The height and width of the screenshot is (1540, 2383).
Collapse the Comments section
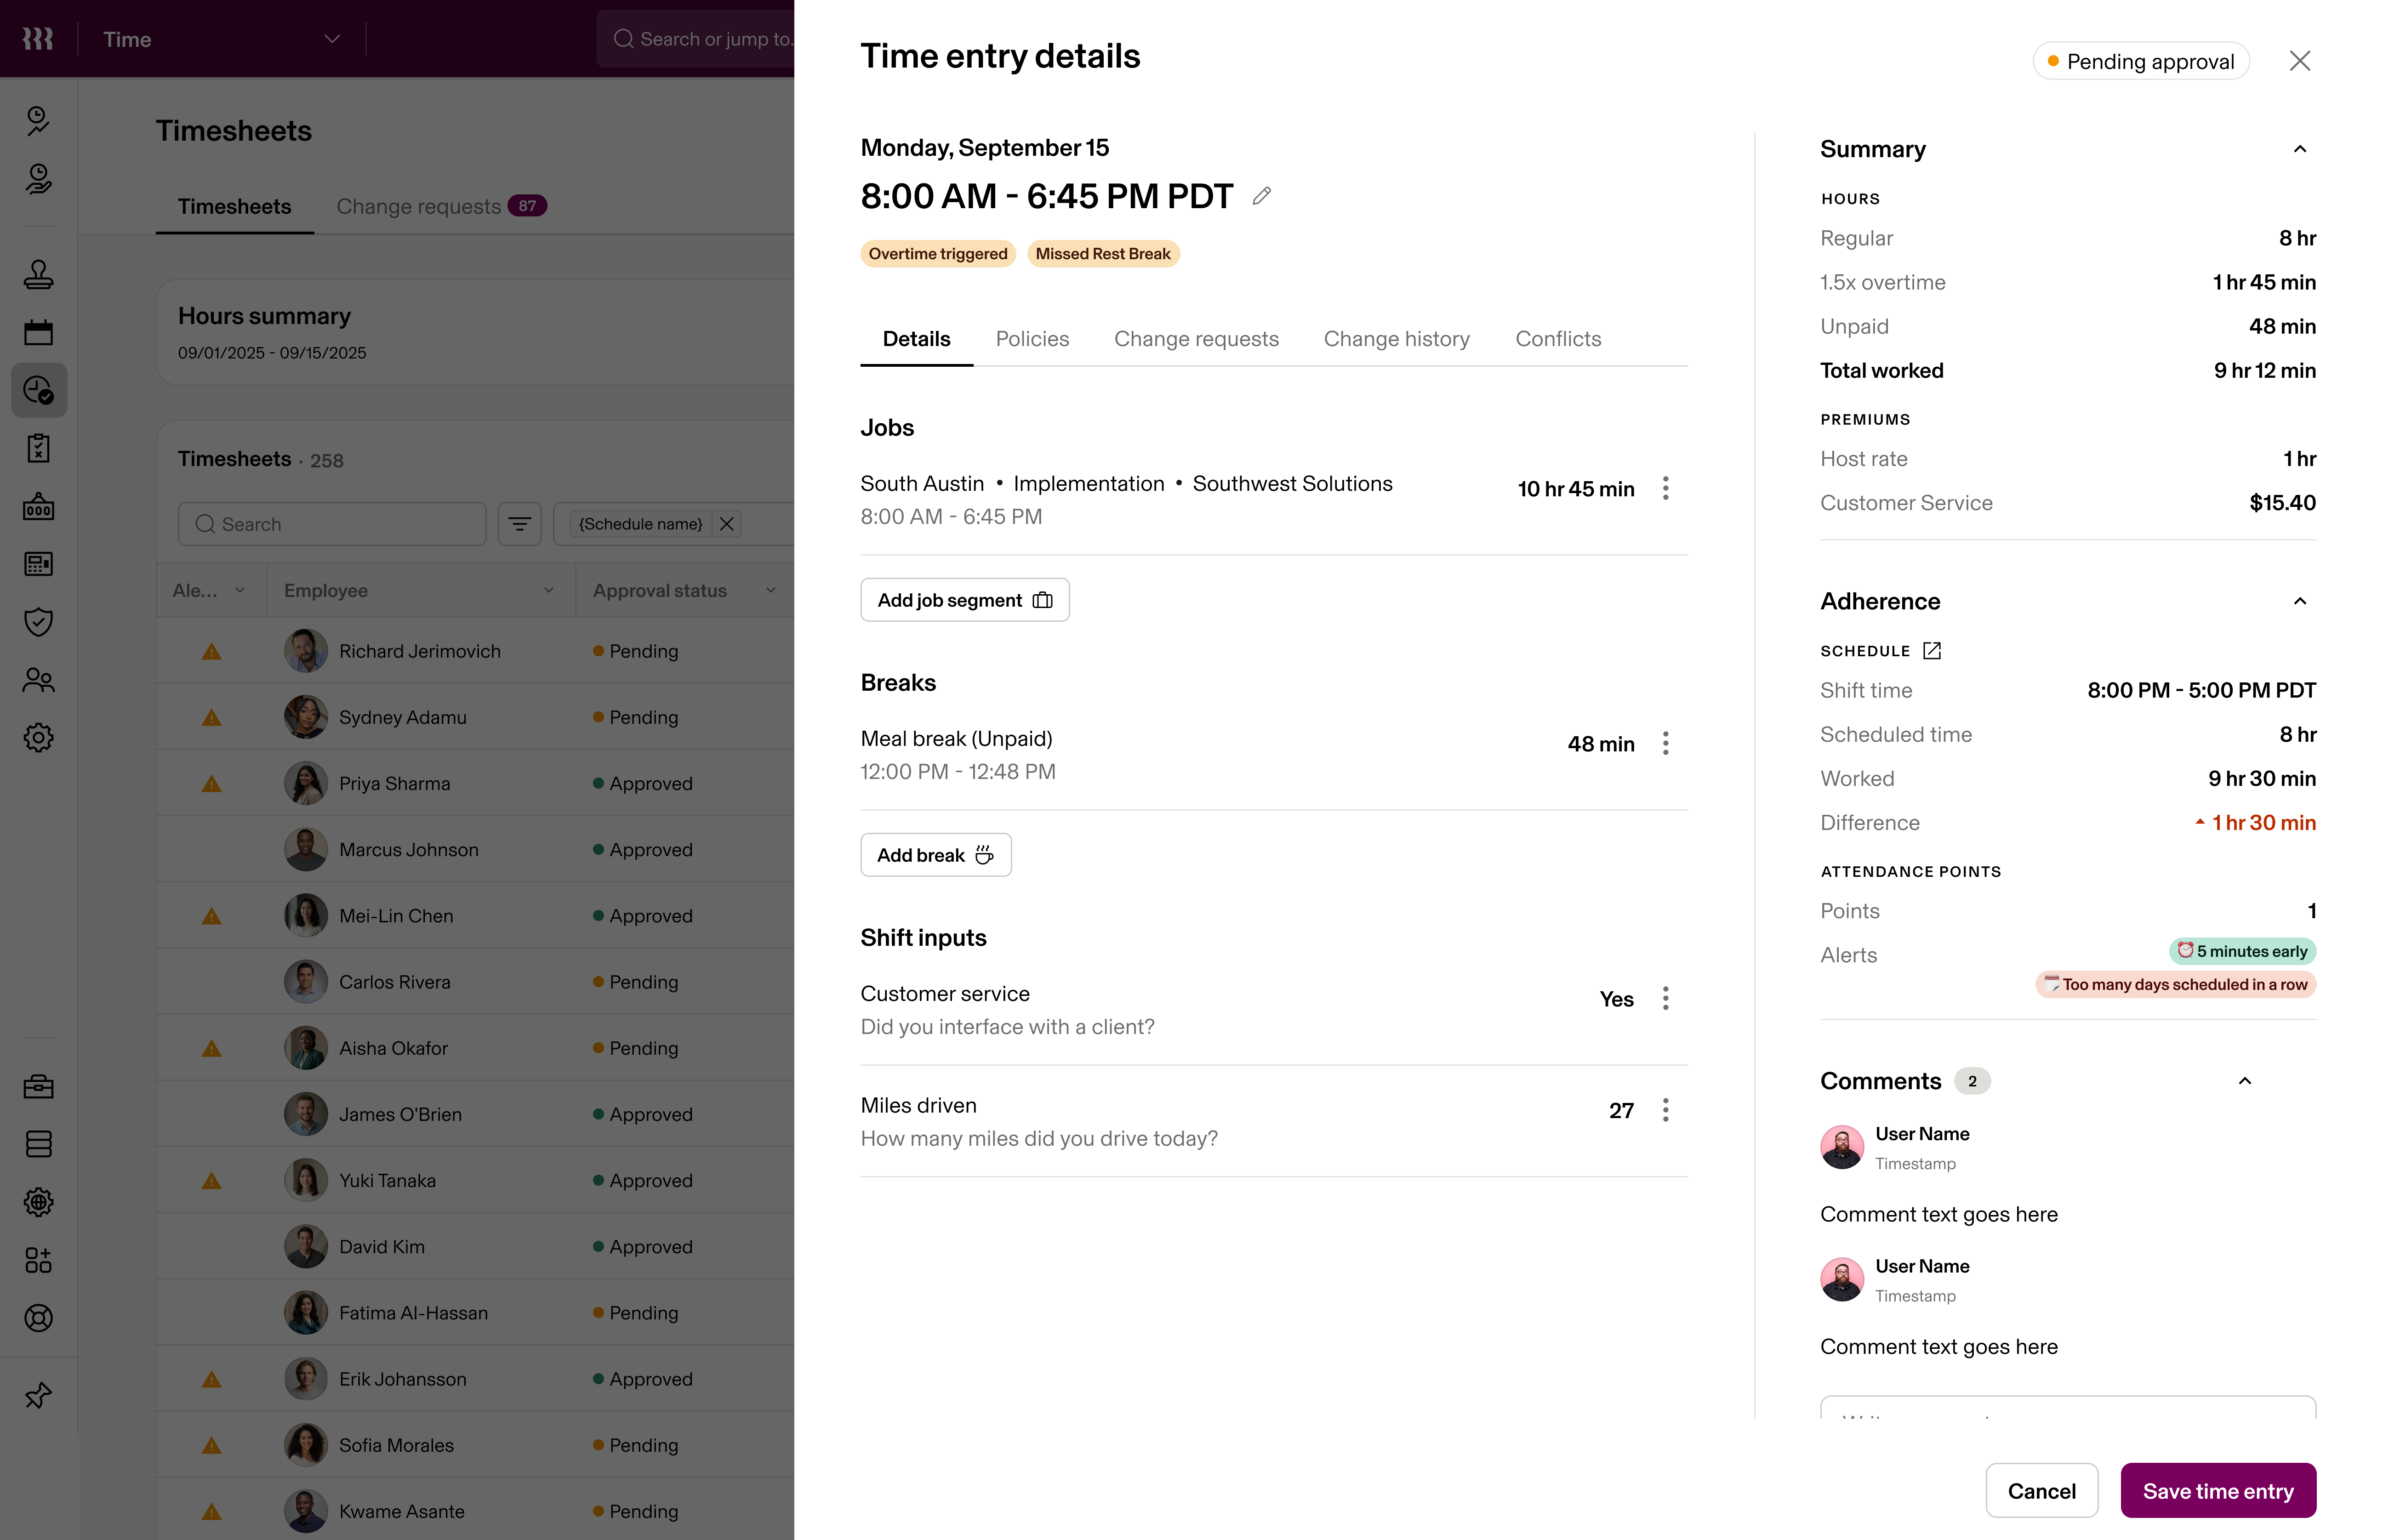click(2245, 1081)
